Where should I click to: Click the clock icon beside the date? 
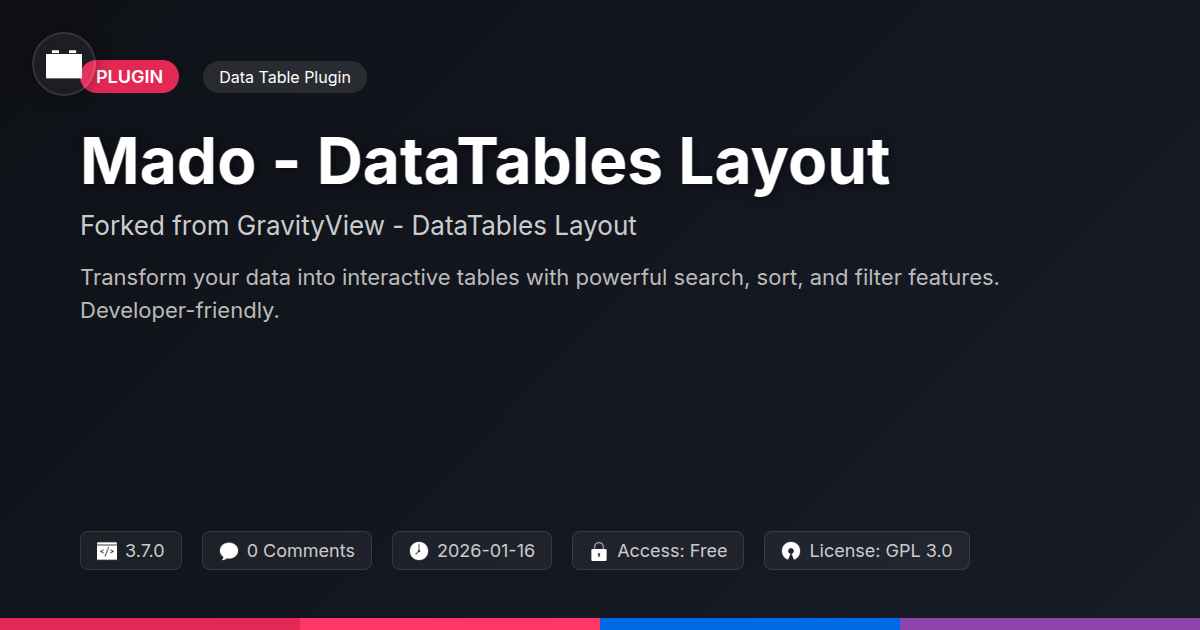pos(419,551)
